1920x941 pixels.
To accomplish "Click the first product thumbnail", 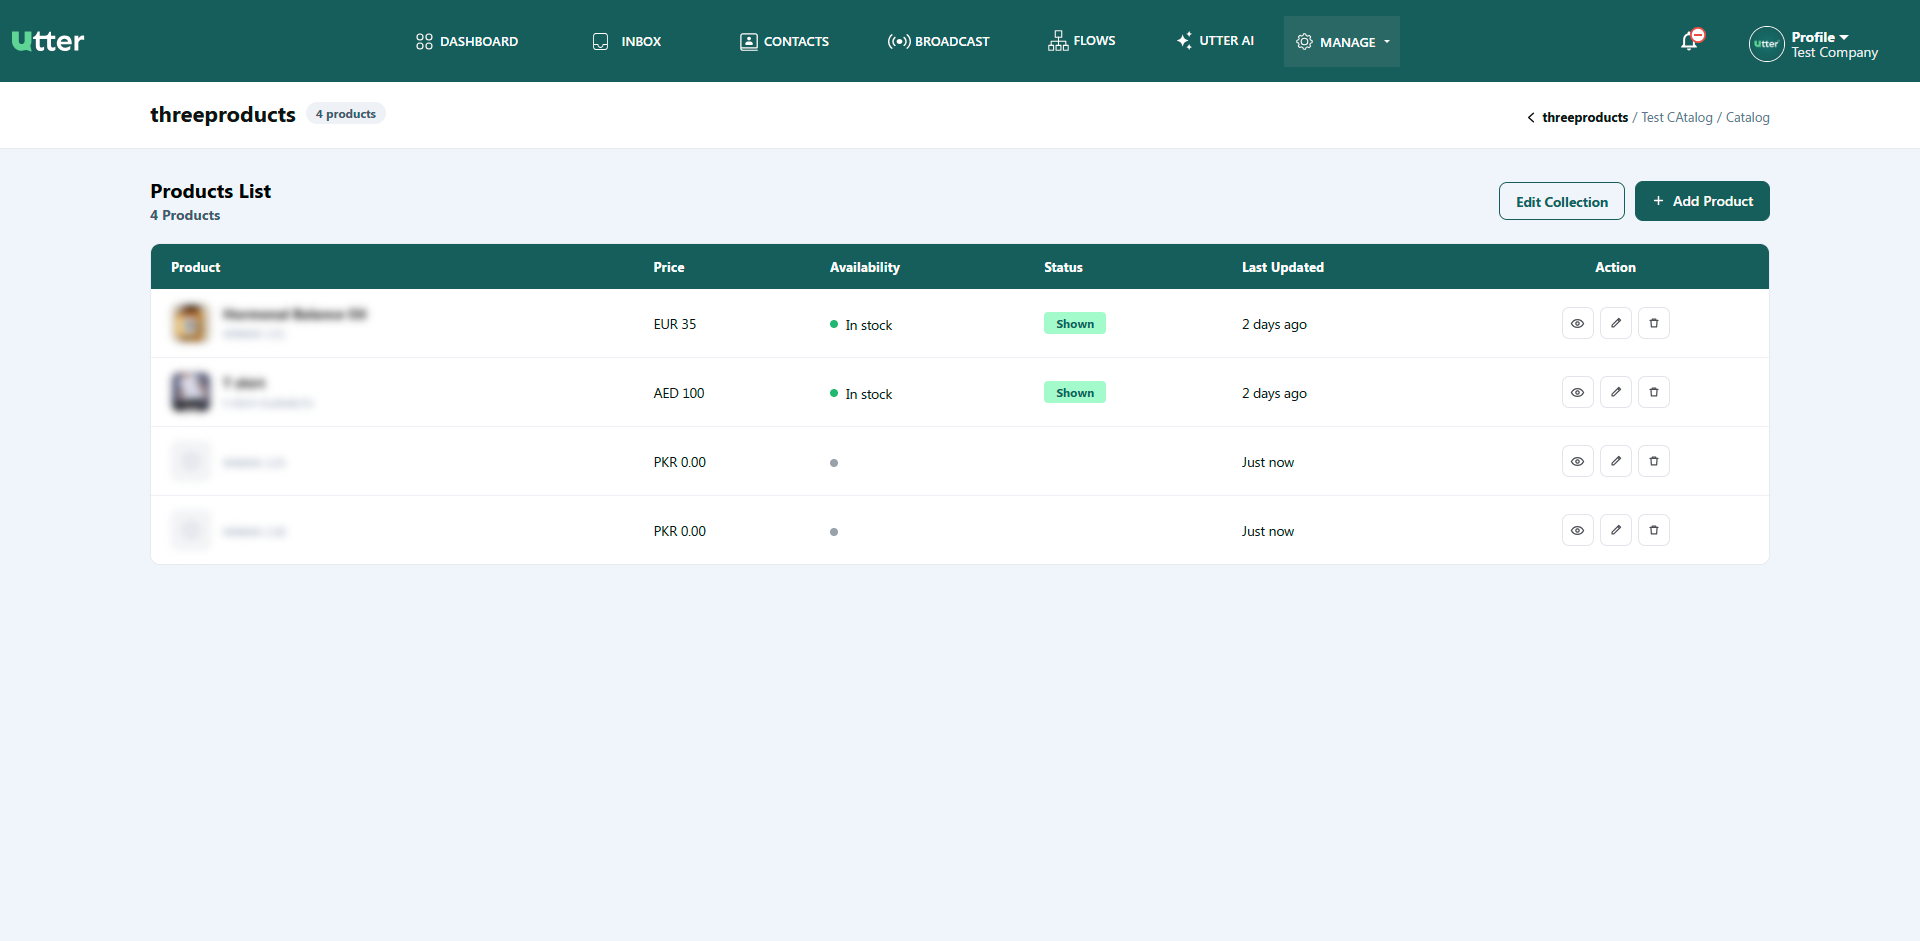I will tap(190, 323).
